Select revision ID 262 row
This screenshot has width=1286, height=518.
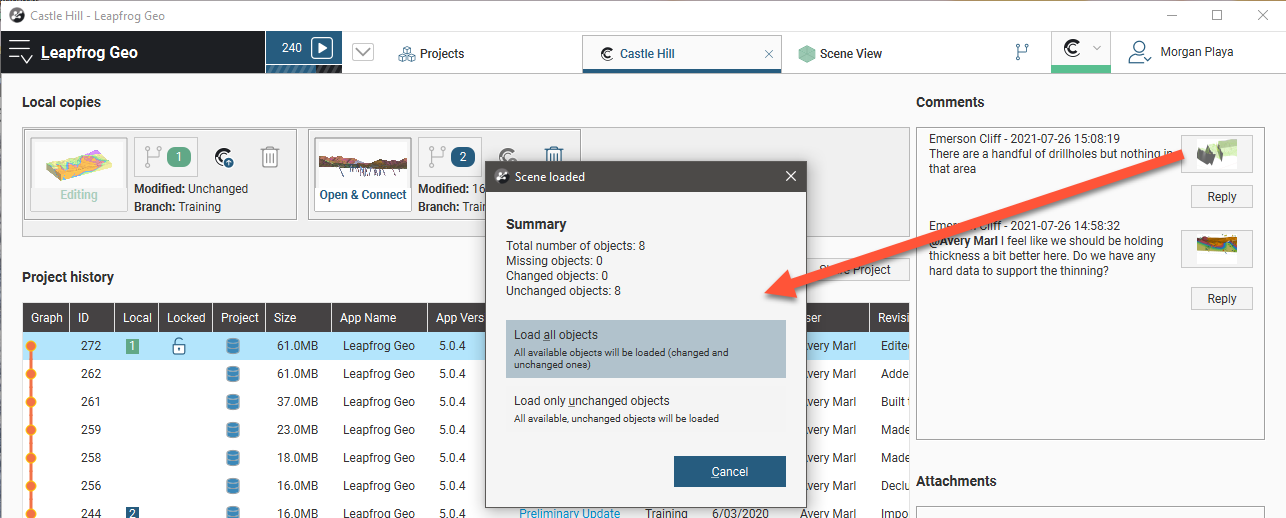pyautogui.click(x=466, y=374)
